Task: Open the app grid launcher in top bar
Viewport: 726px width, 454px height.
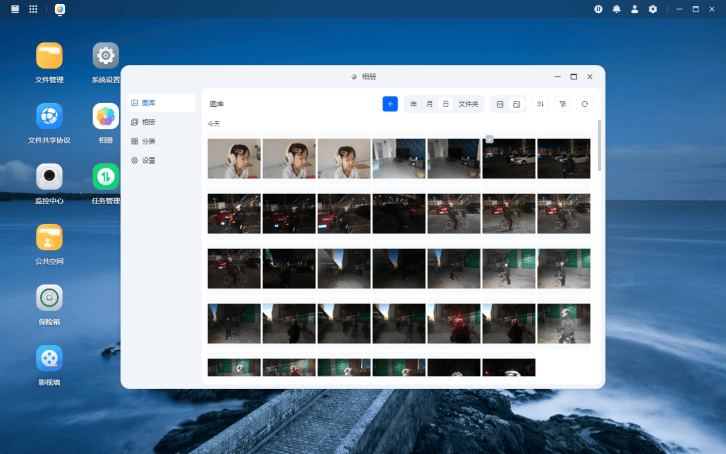Action: pyautogui.click(x=33, y=9)
